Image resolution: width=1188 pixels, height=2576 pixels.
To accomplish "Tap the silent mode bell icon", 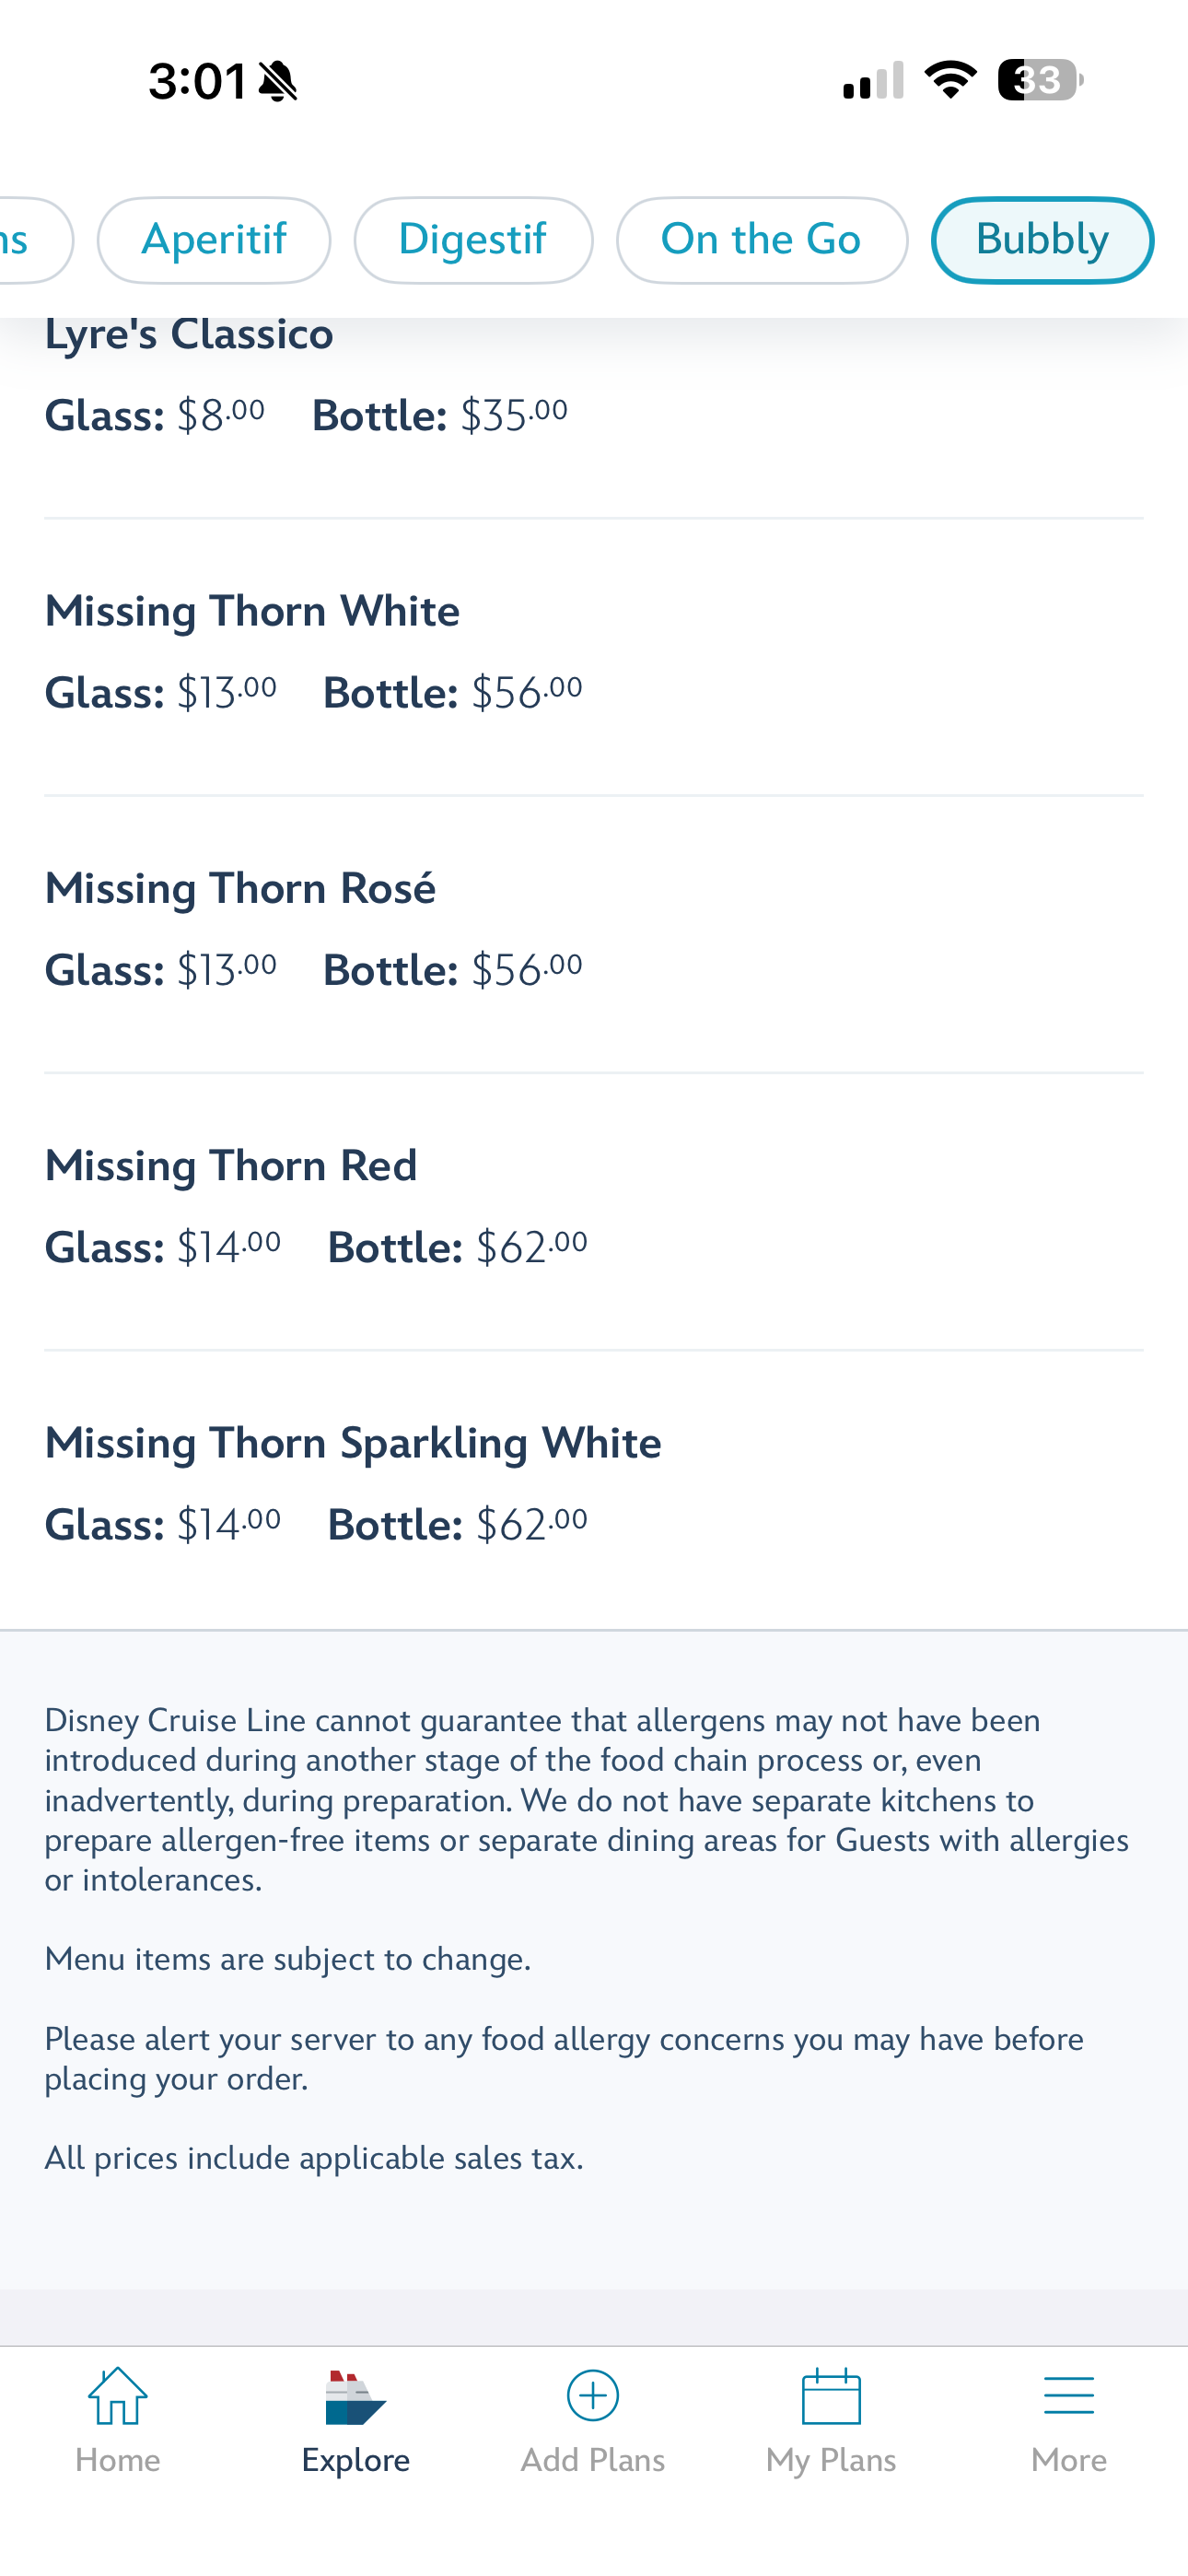I will pyautogui.click(x=277, y=81).
